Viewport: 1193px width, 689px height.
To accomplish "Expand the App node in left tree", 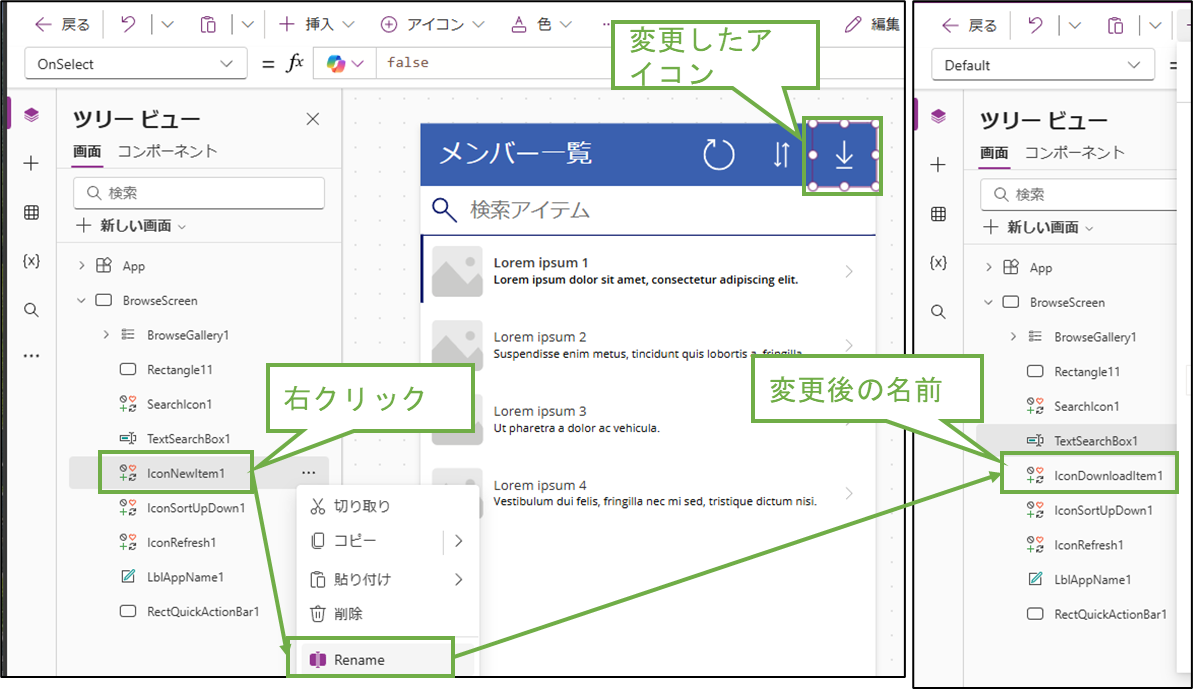I will [81, 265].
